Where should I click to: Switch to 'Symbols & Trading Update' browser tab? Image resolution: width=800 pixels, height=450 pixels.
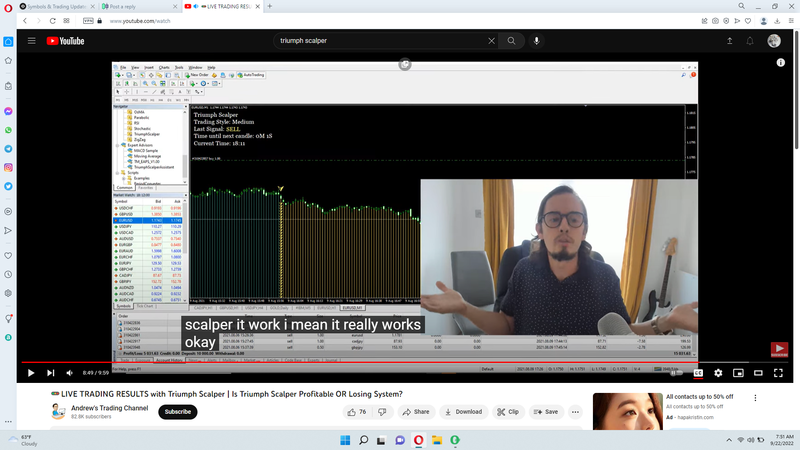click(57, 7)
